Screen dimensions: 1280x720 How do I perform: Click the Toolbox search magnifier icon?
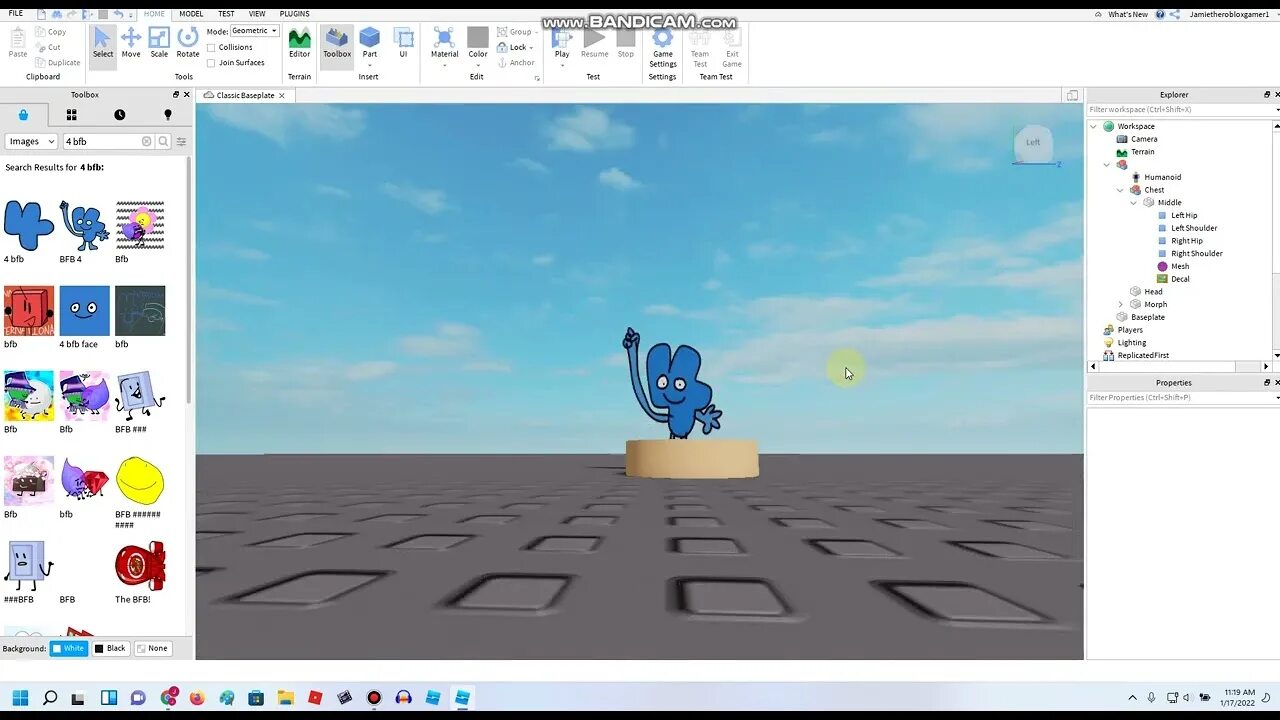pyautogui.click(x=164, y=142)
